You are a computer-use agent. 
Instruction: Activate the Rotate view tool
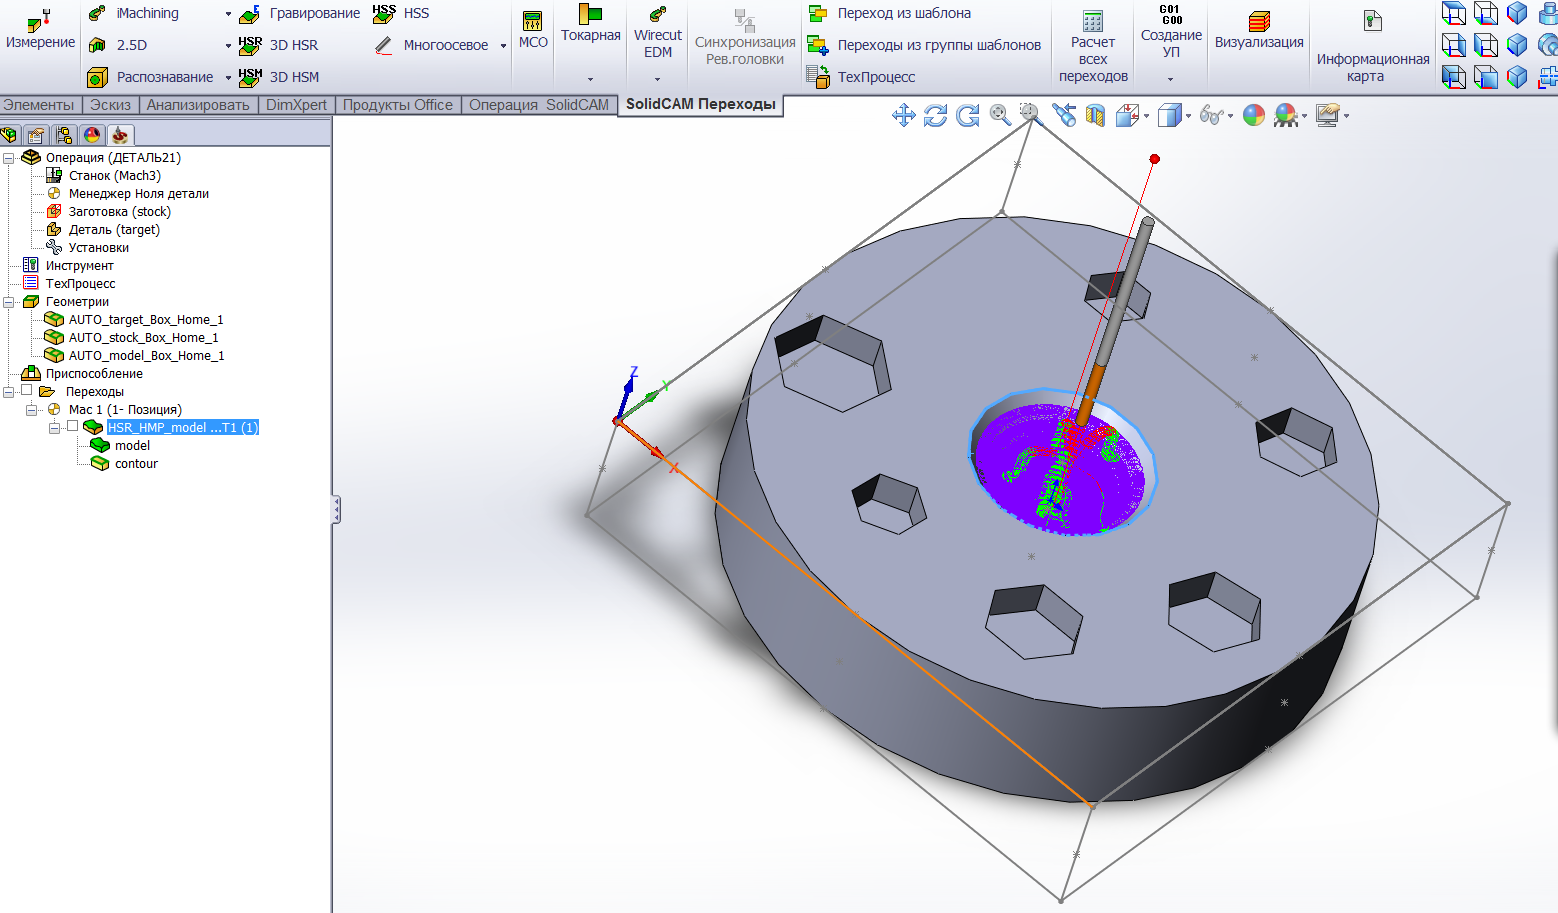click(936, 116)
